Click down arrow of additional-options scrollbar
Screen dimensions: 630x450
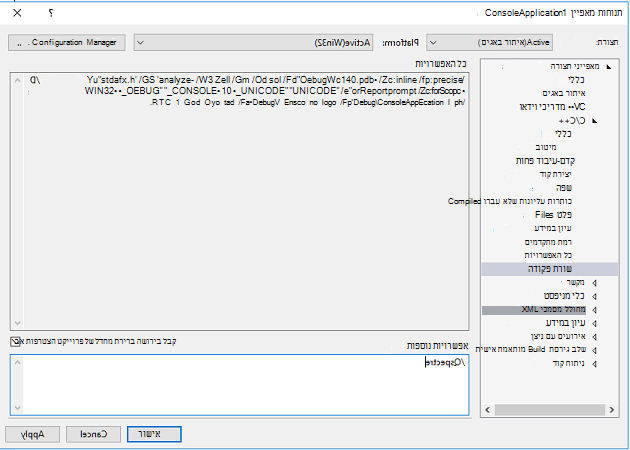coord(17,408)
